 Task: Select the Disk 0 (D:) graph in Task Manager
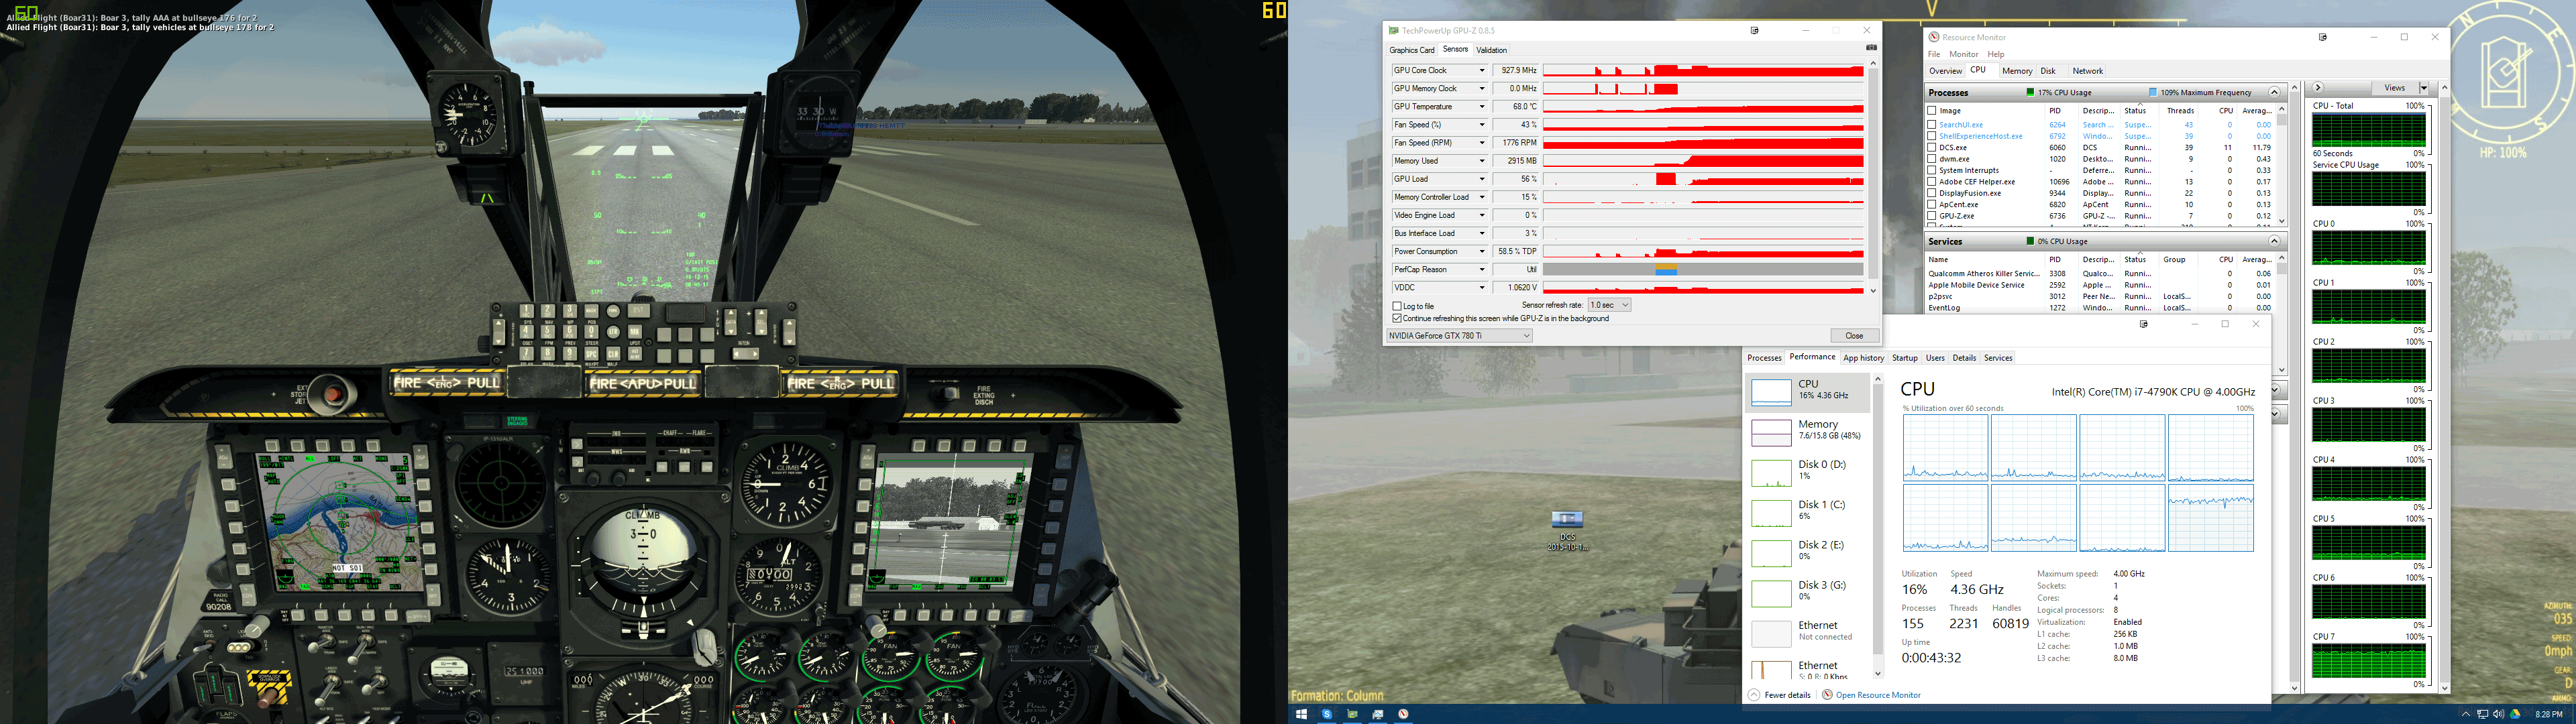point(1771,473)
